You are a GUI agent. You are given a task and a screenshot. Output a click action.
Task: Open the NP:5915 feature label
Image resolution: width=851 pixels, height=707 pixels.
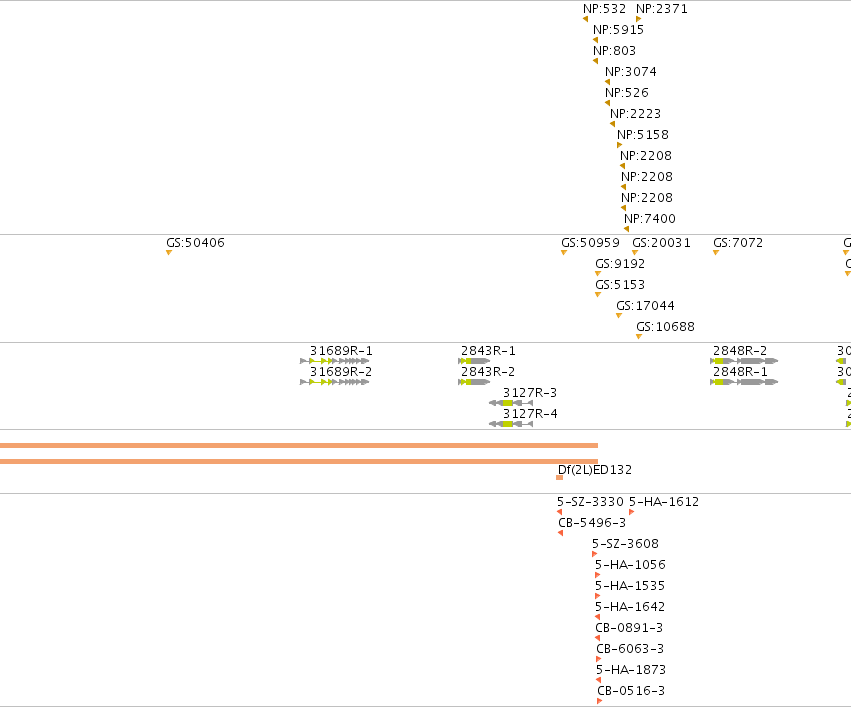pyautogui.click(x=618, y=30)
